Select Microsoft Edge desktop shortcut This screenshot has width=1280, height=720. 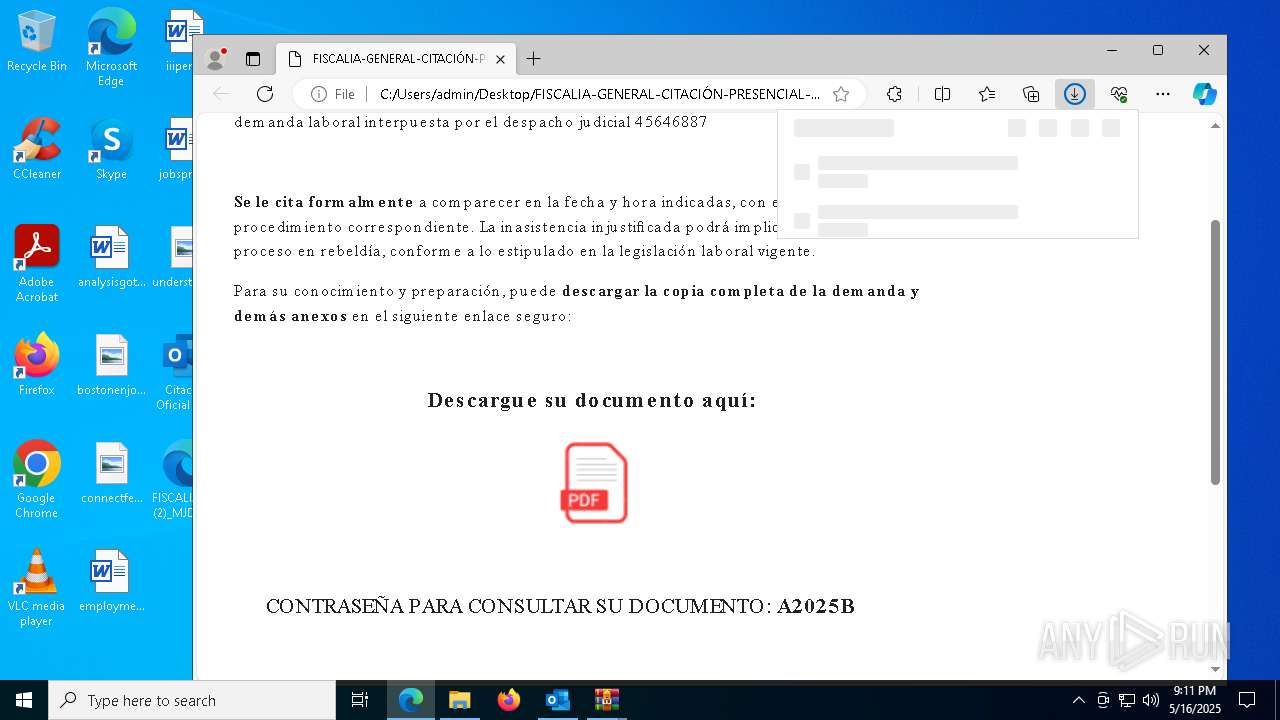tap(111, 47)
